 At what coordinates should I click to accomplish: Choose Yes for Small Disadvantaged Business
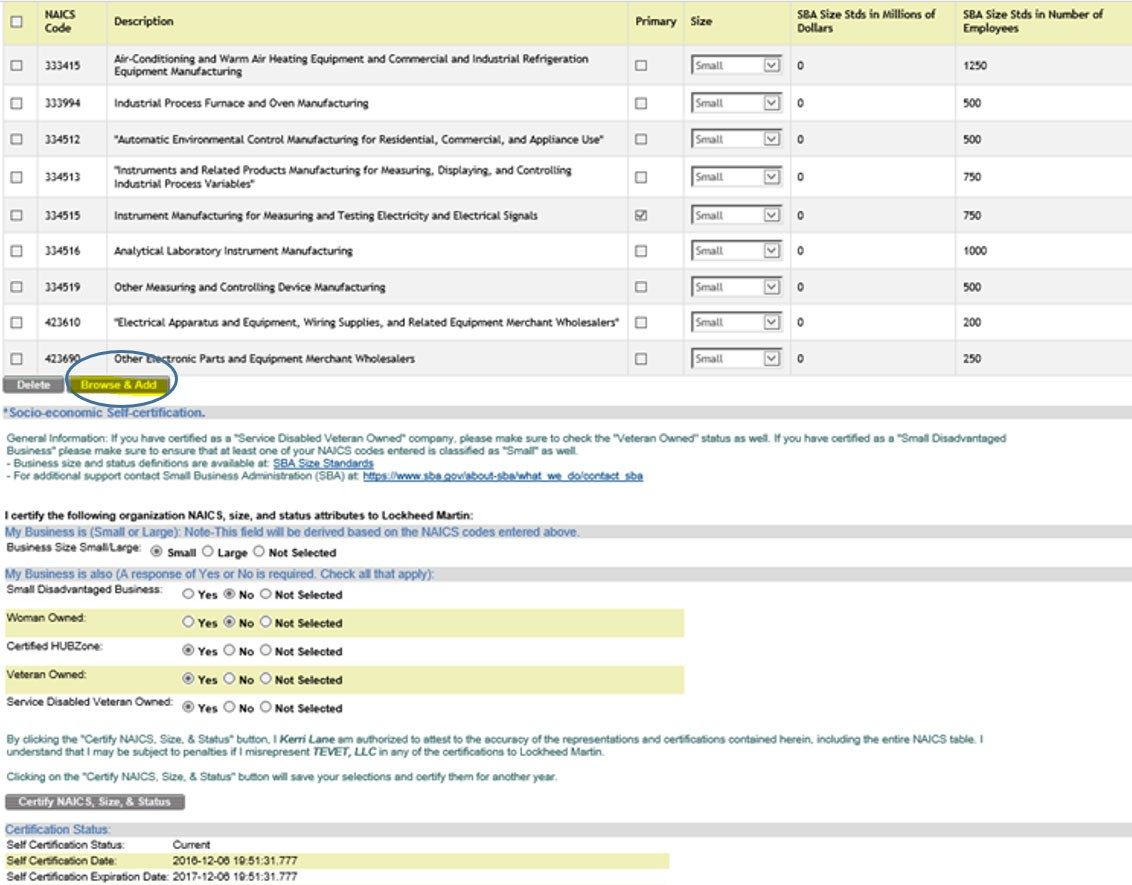[x=187, y=594]
